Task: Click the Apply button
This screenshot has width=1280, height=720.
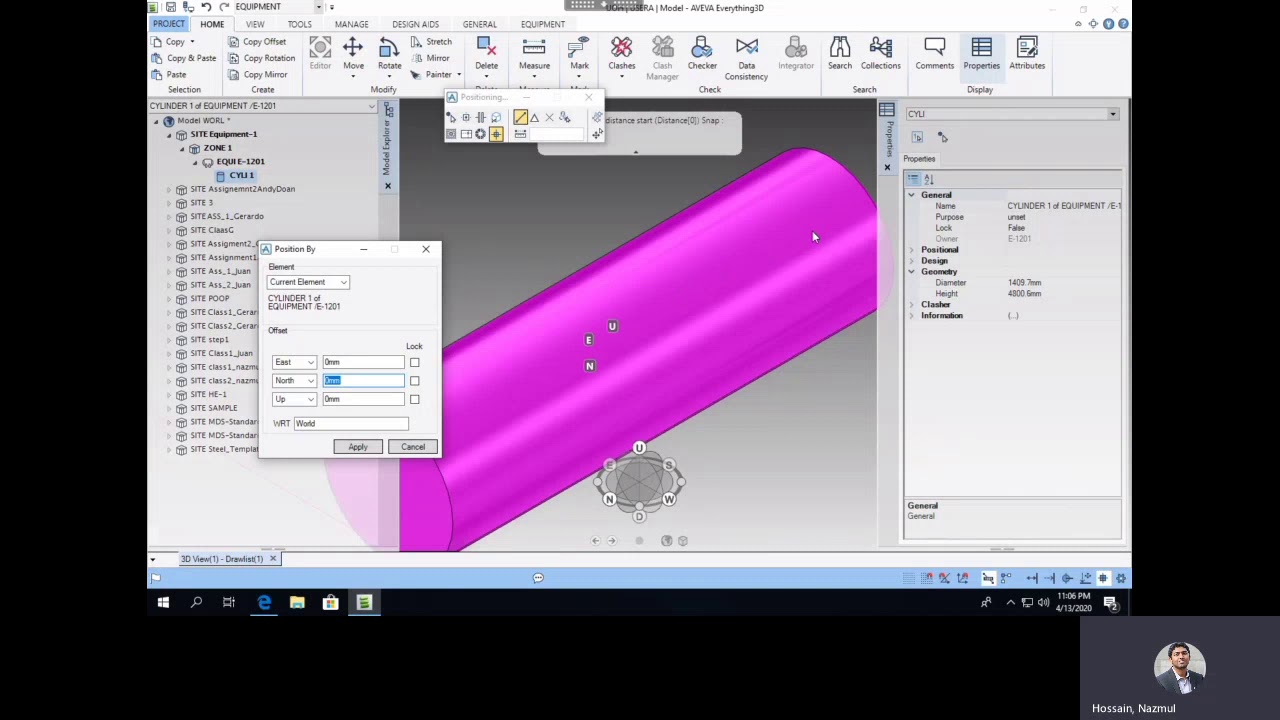Action: click(358, 447)
